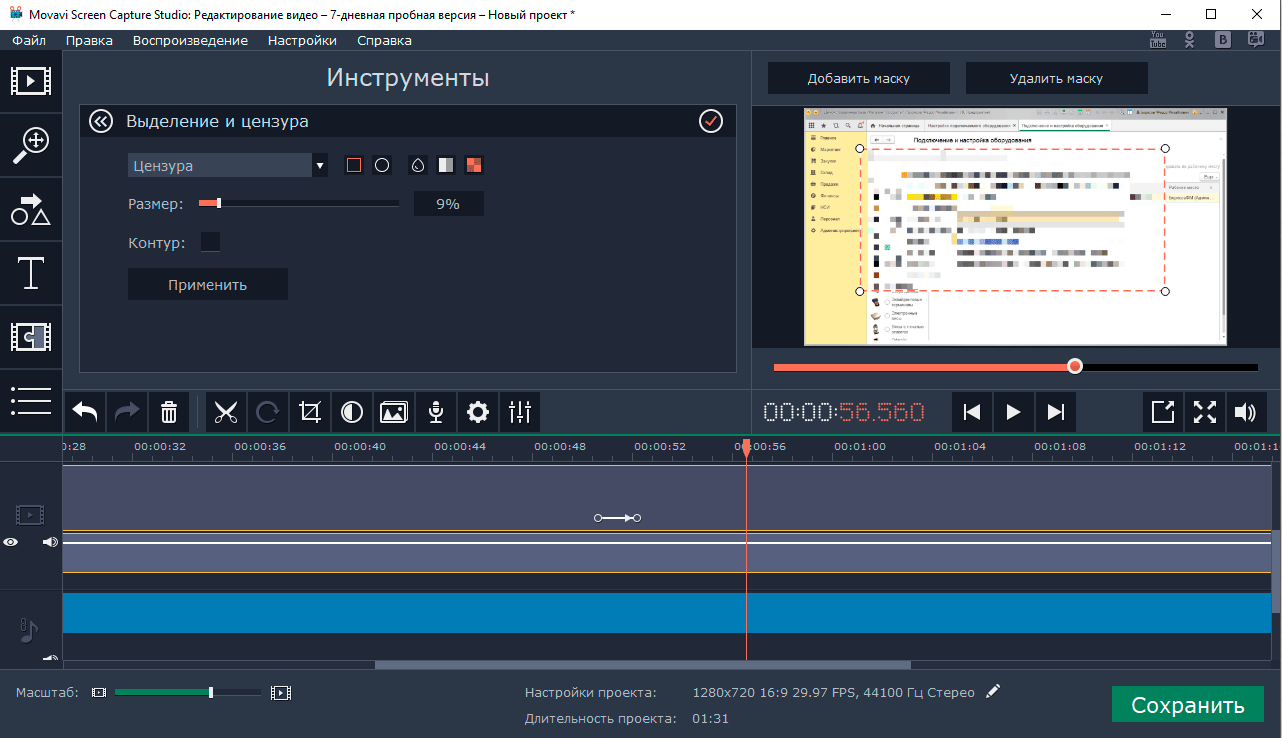Image resolution: width=1282 pixels, height=738 pixels.
Task: Click the undo arrow in toolbar
Action: [x=86, y=411]
